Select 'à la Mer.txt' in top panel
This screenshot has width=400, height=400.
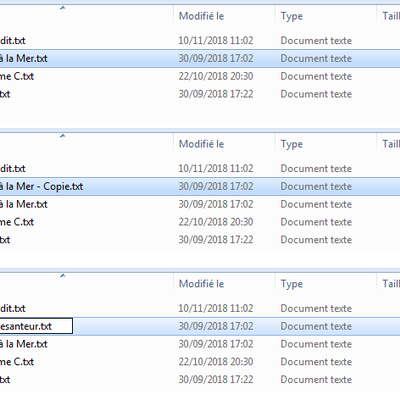pyautogui.click(x=200, y=58)
